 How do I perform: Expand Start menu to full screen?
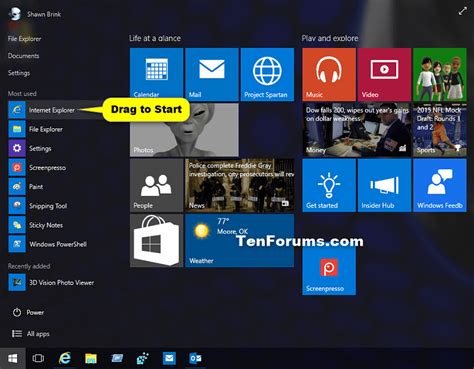(x=462, y=11)
